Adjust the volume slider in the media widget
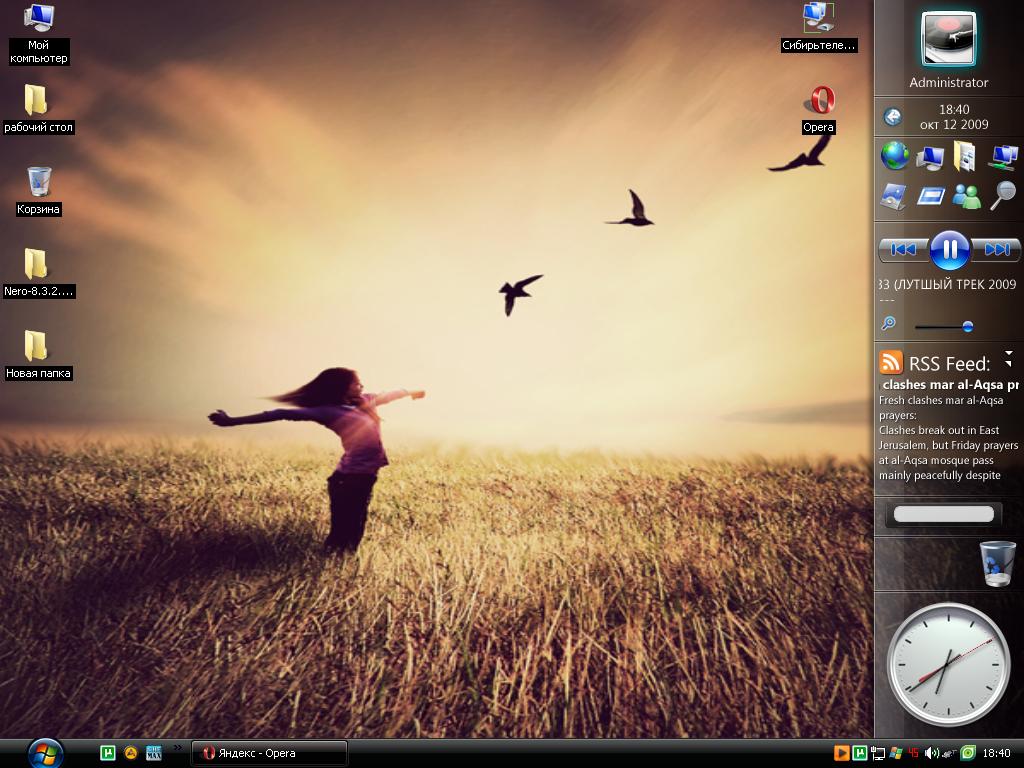 [x=968, y=325]
